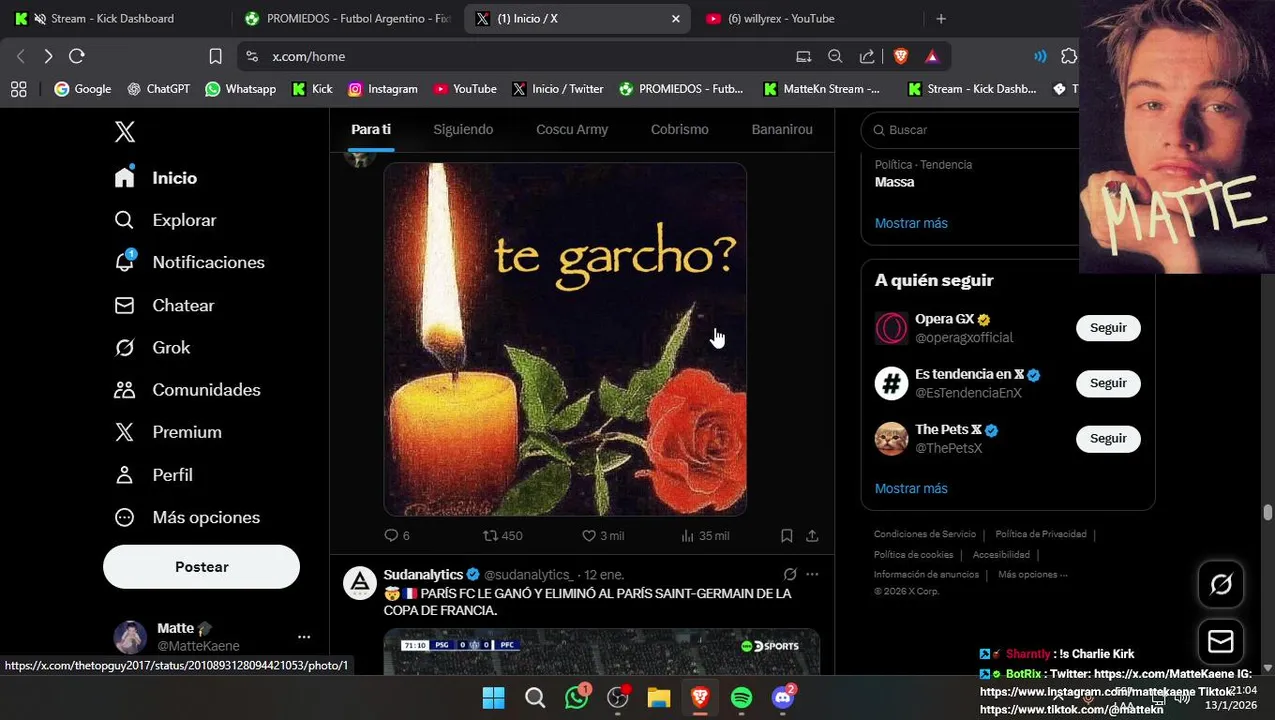The image size is (1275, 720).
Task: Open account menu dots next to Matte
Action: pyautogui.click(x=304, y=637)
